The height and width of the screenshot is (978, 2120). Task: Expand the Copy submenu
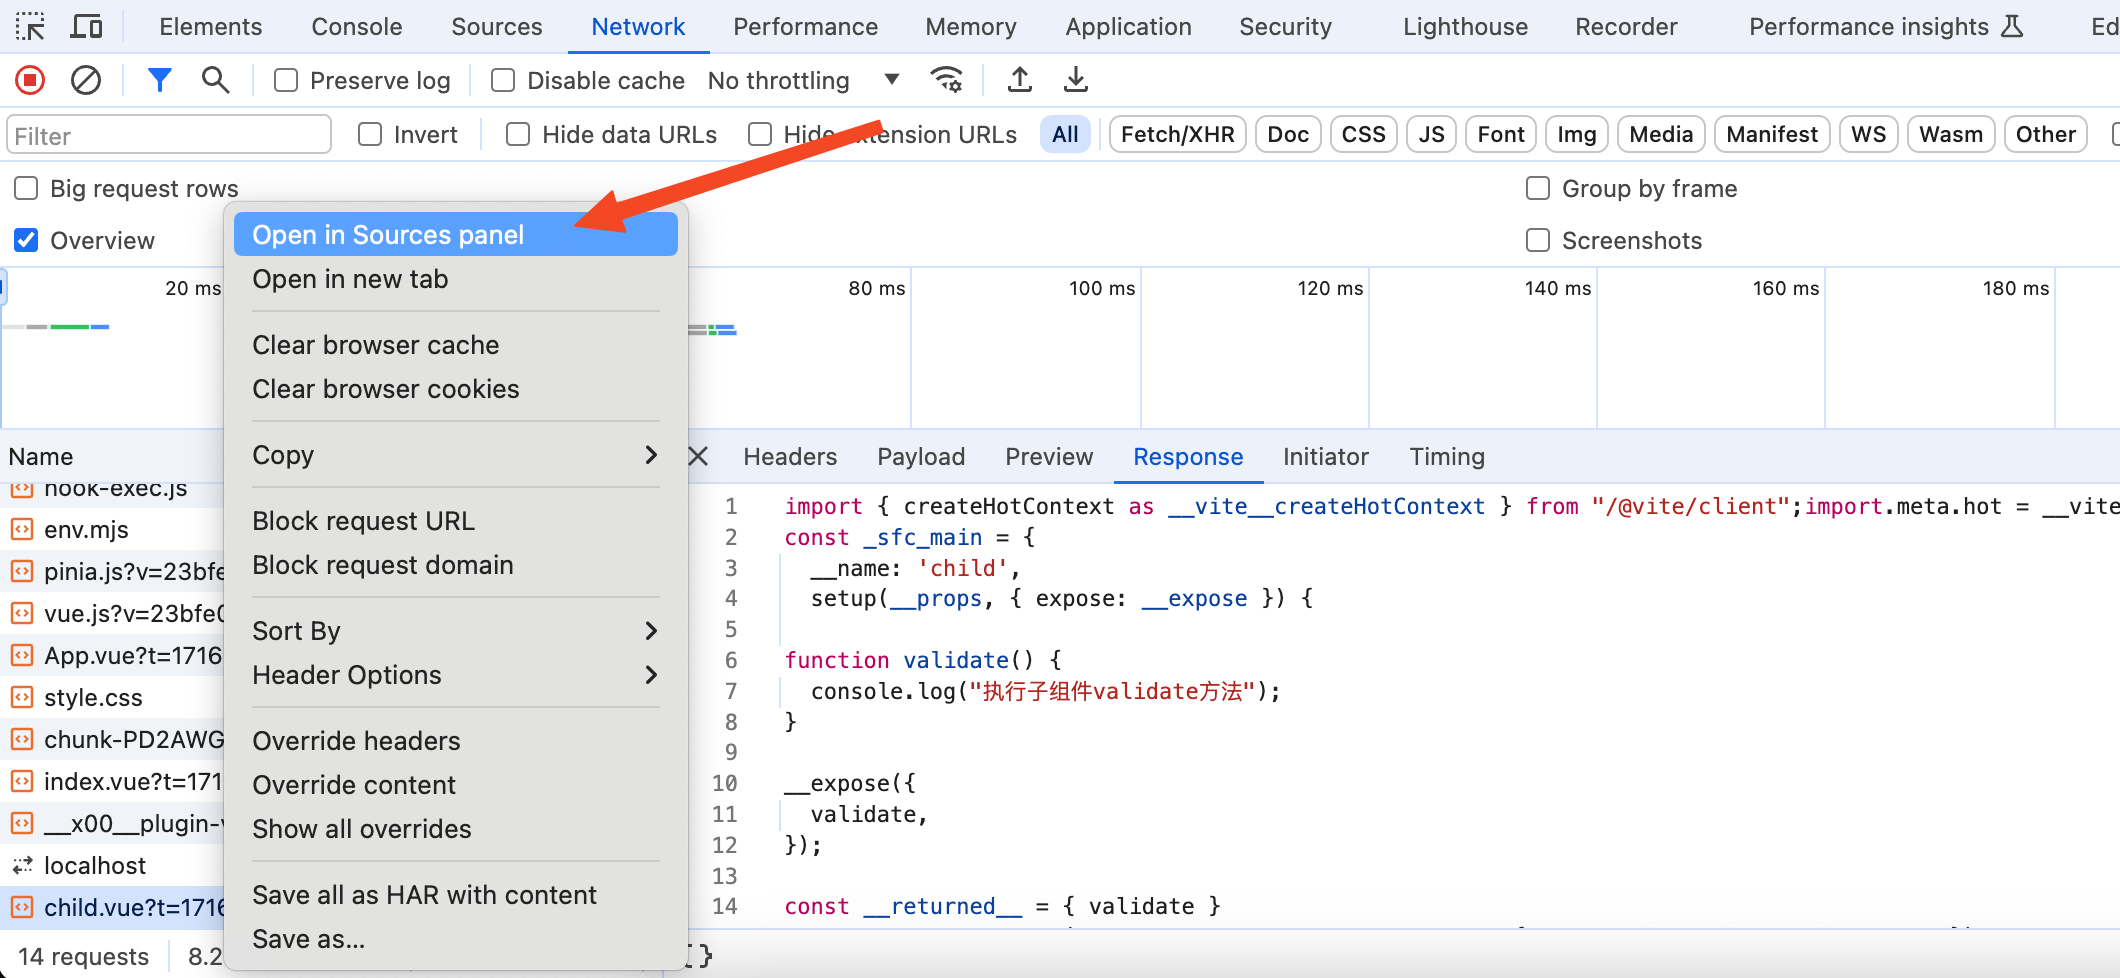455,455
